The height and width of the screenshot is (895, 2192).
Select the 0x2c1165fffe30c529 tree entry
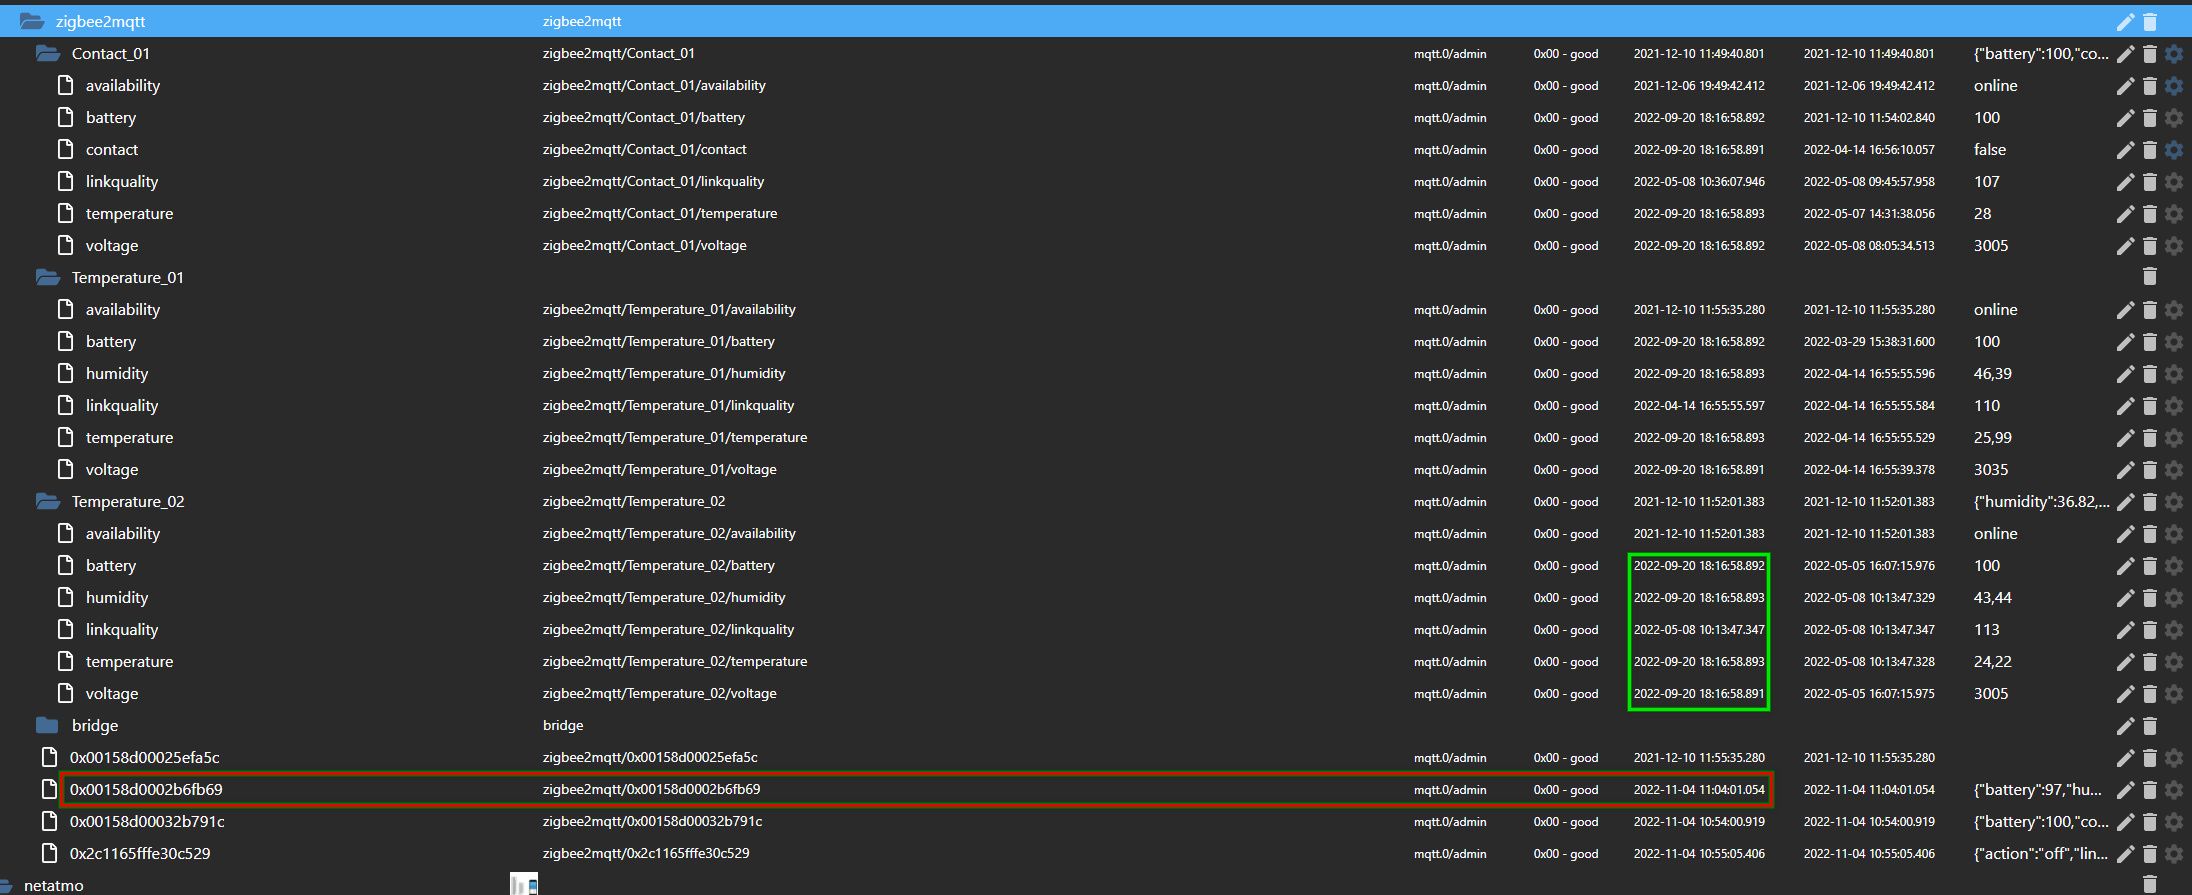pyautogui.click(x=140, y=854)
